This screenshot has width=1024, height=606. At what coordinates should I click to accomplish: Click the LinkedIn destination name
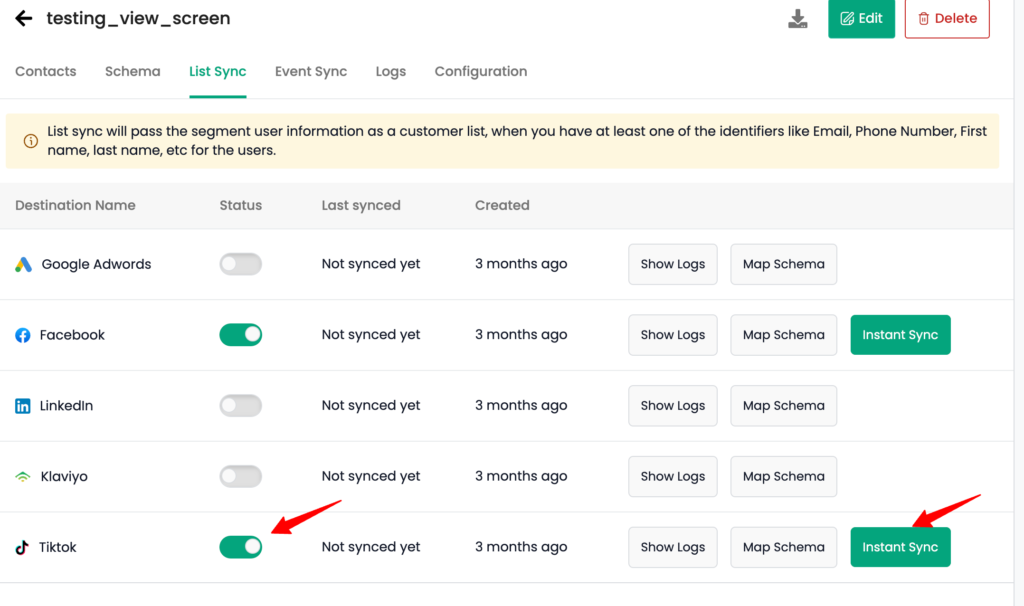(66, 406)
